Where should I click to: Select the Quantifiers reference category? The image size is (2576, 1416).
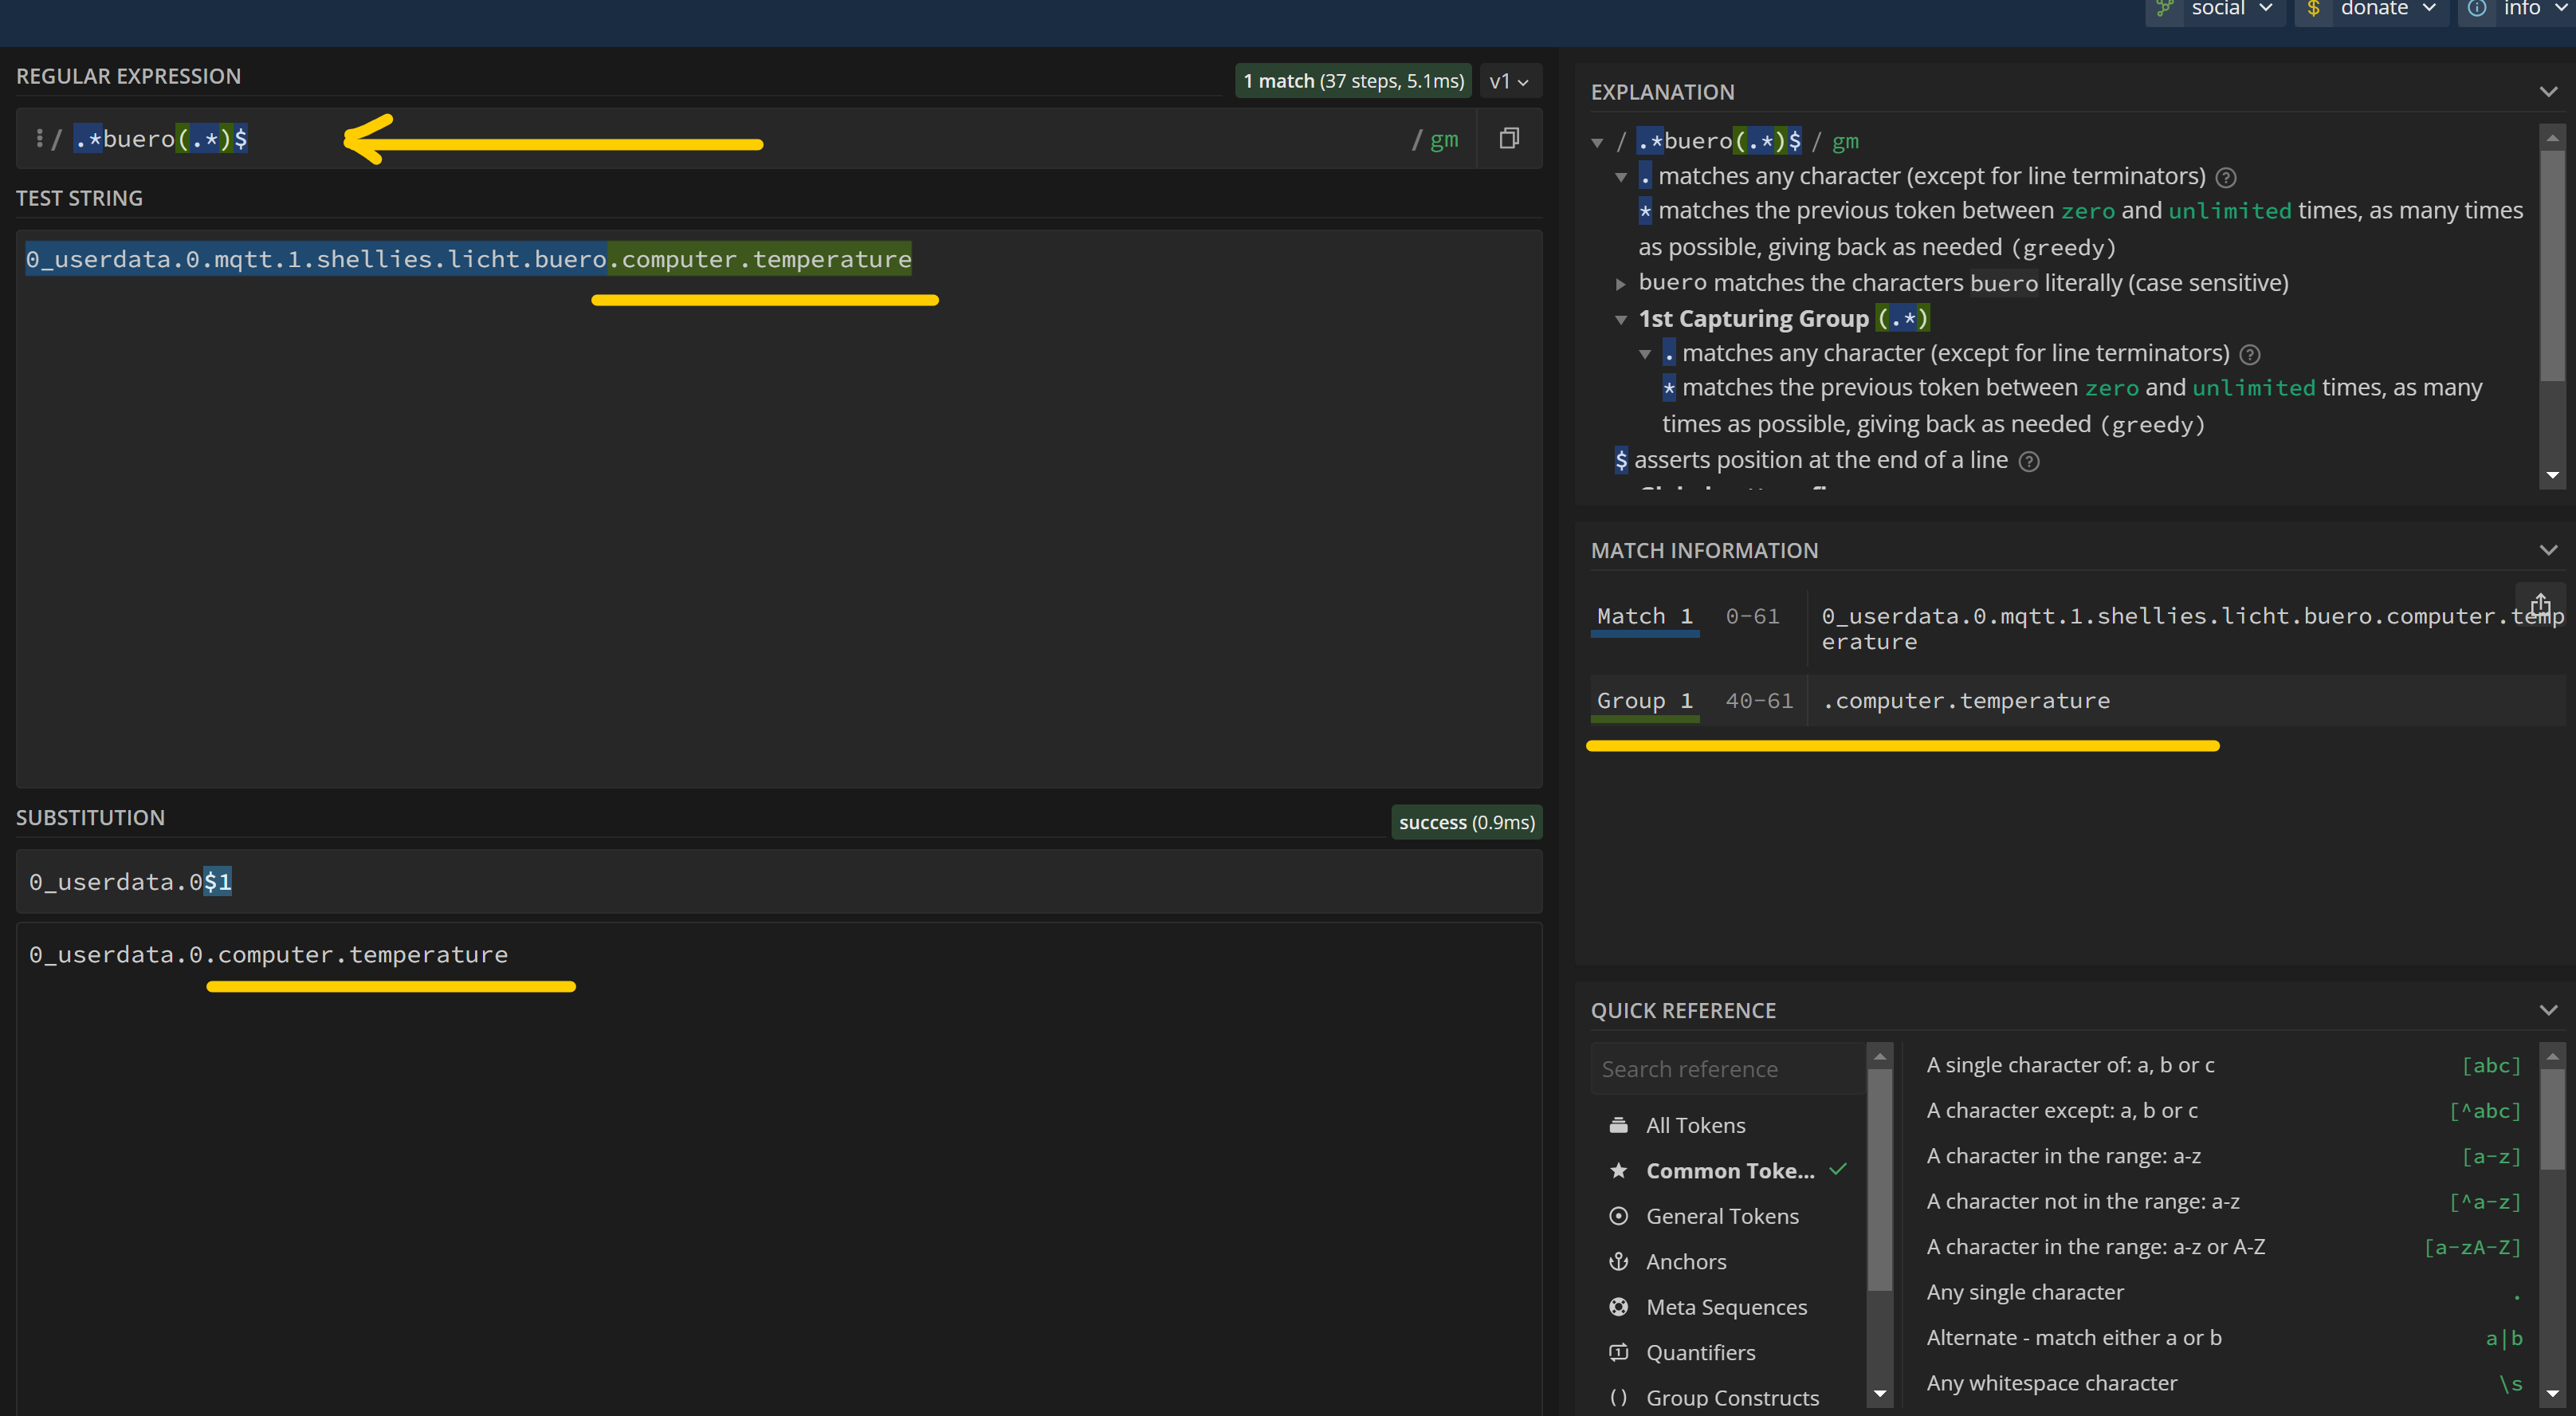pyautogui.click(x=1700, y=1352)
